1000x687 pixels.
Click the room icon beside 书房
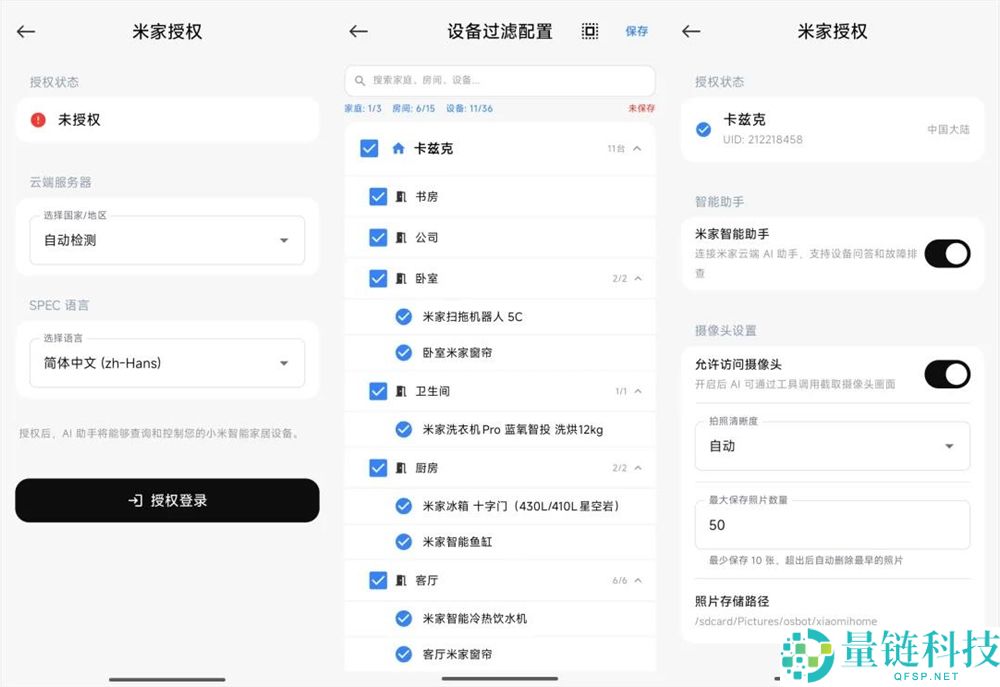pyautogui.click(x=402, y=196)
